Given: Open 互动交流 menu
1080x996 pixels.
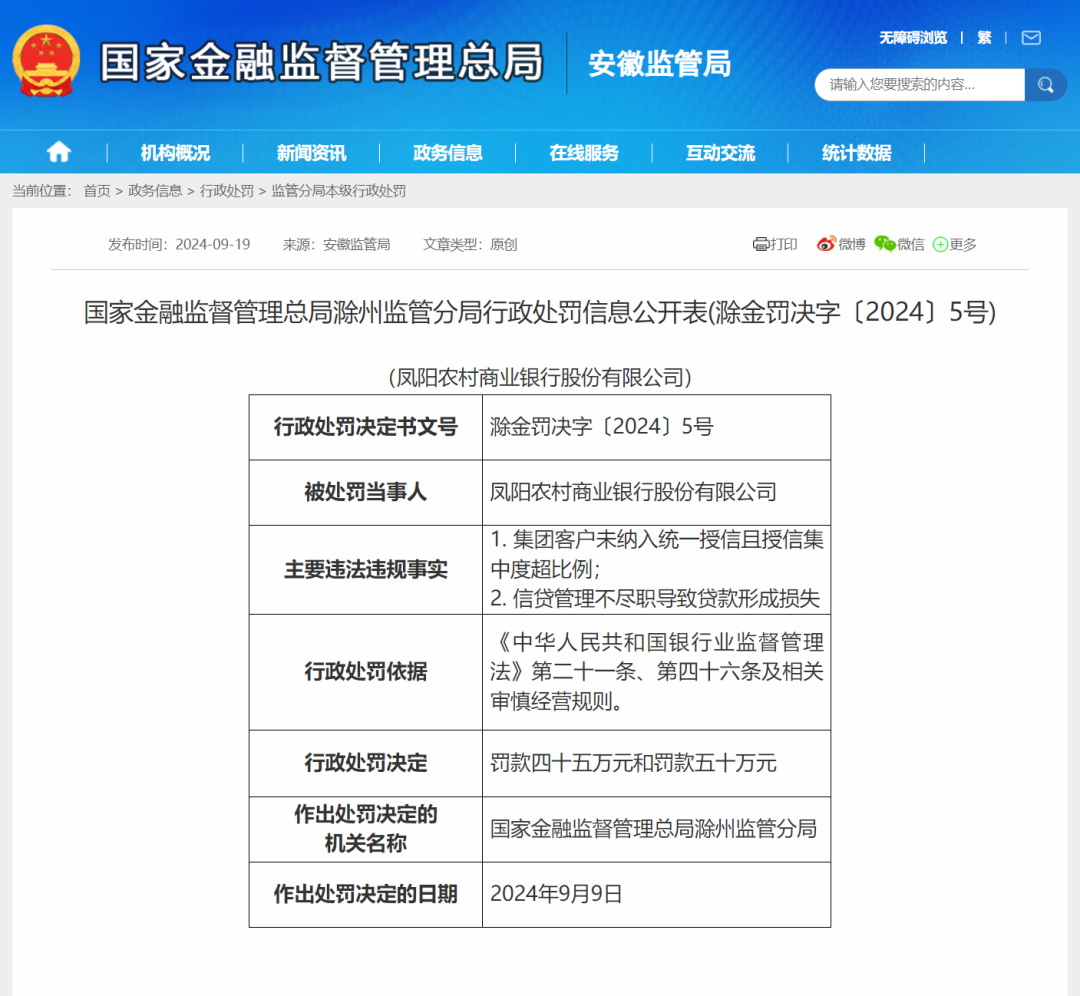Looking at the screenshot, I should click(x=720, y=152).
